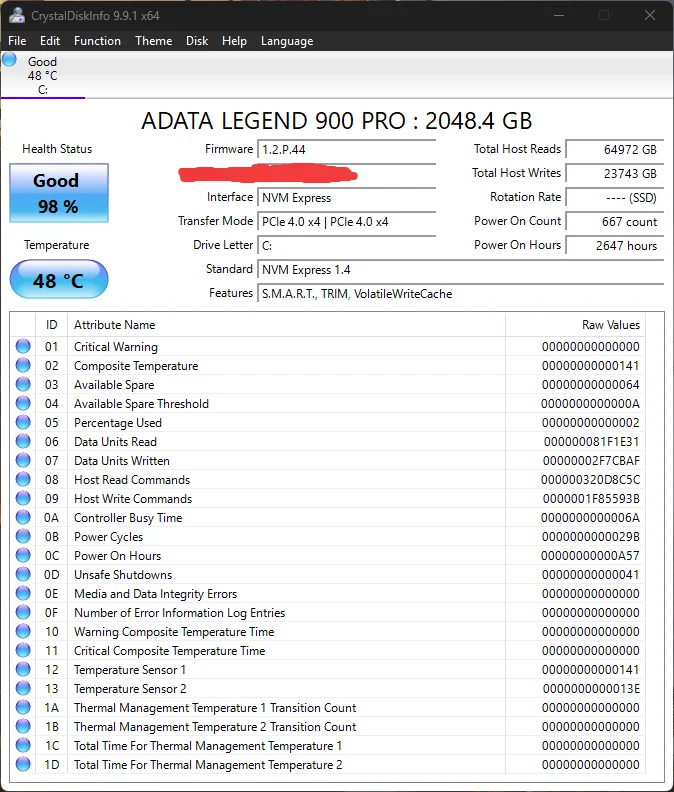Click the status circle beside Percentage Used

(23, 422)
